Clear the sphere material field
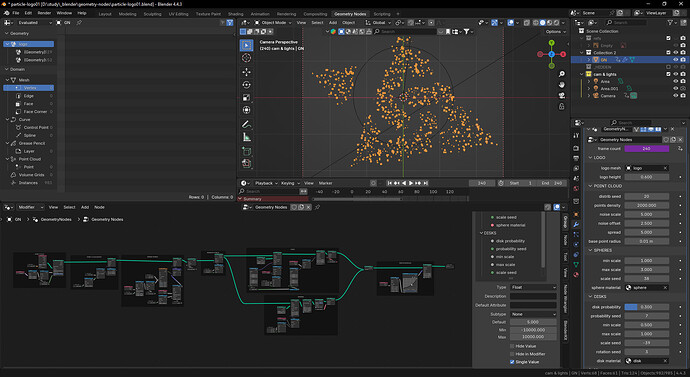The width and height of the screenshot is (690, 377). (x=665, y=288)
